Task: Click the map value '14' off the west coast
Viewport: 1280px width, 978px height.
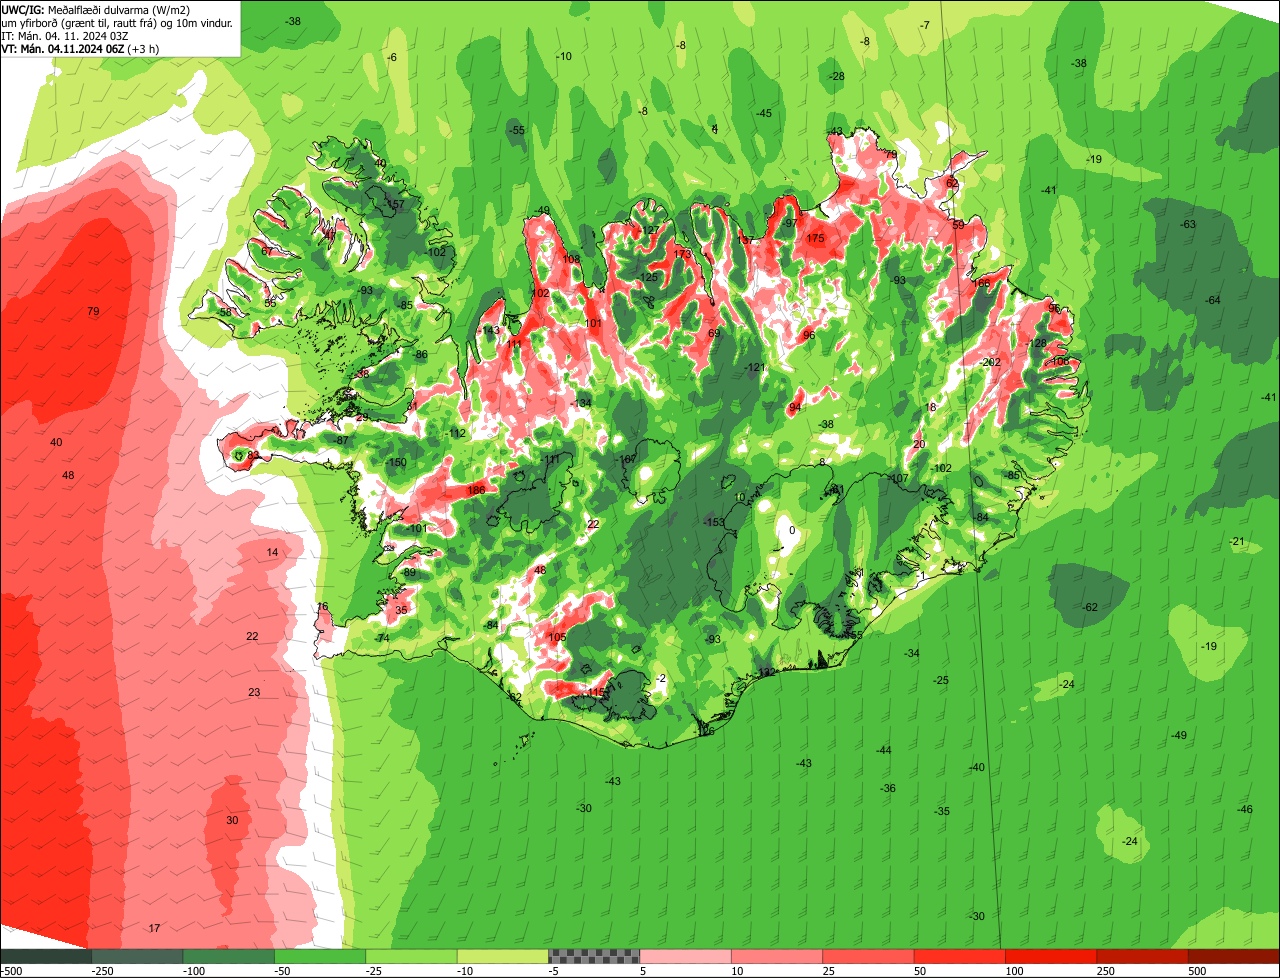Action: pos(272,552)
